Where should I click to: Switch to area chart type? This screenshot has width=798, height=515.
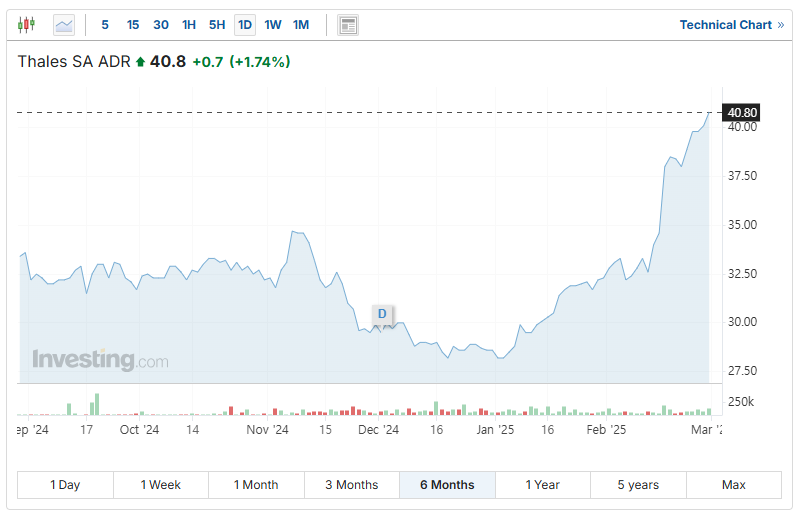(x=64, y=24)
